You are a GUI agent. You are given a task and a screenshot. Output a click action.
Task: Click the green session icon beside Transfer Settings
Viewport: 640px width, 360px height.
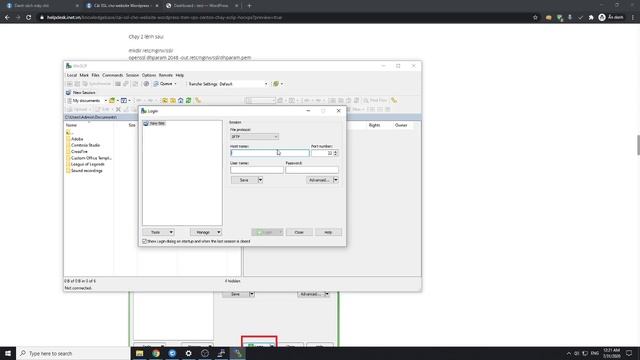[276, 84]
